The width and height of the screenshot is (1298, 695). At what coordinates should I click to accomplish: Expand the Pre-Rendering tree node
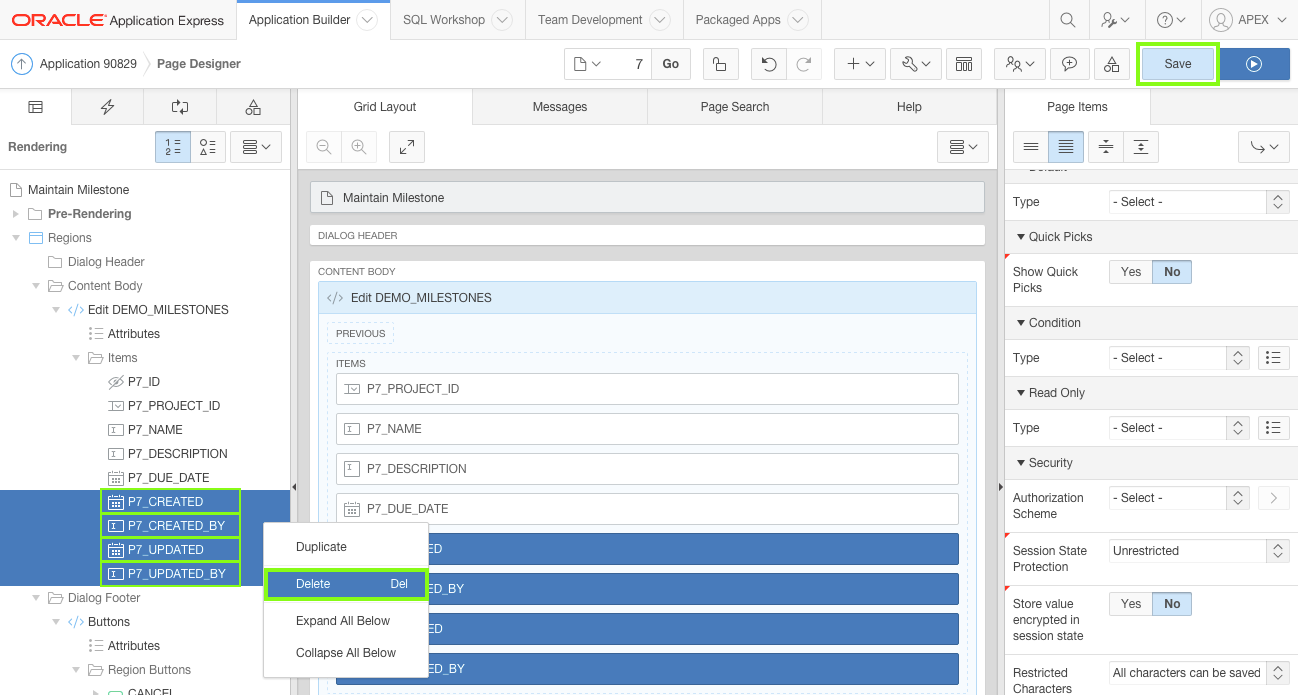click(15, 214)
